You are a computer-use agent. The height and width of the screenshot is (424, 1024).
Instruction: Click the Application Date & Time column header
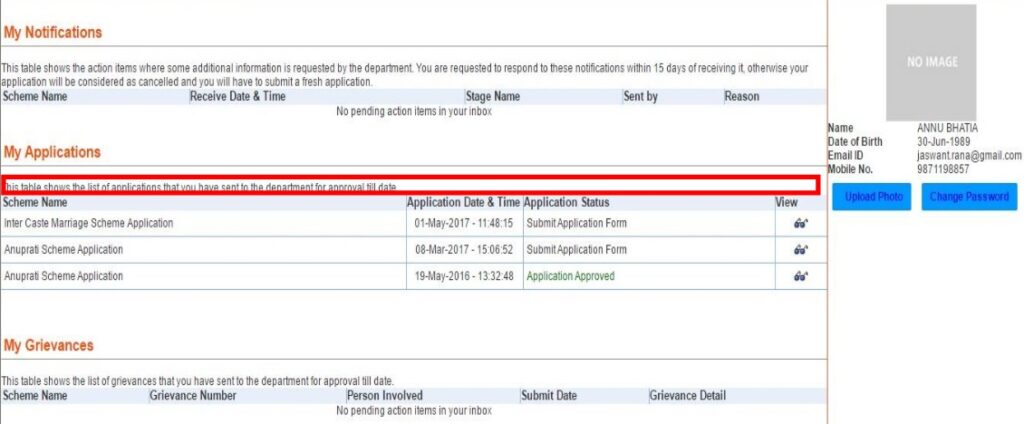(463, 203)
